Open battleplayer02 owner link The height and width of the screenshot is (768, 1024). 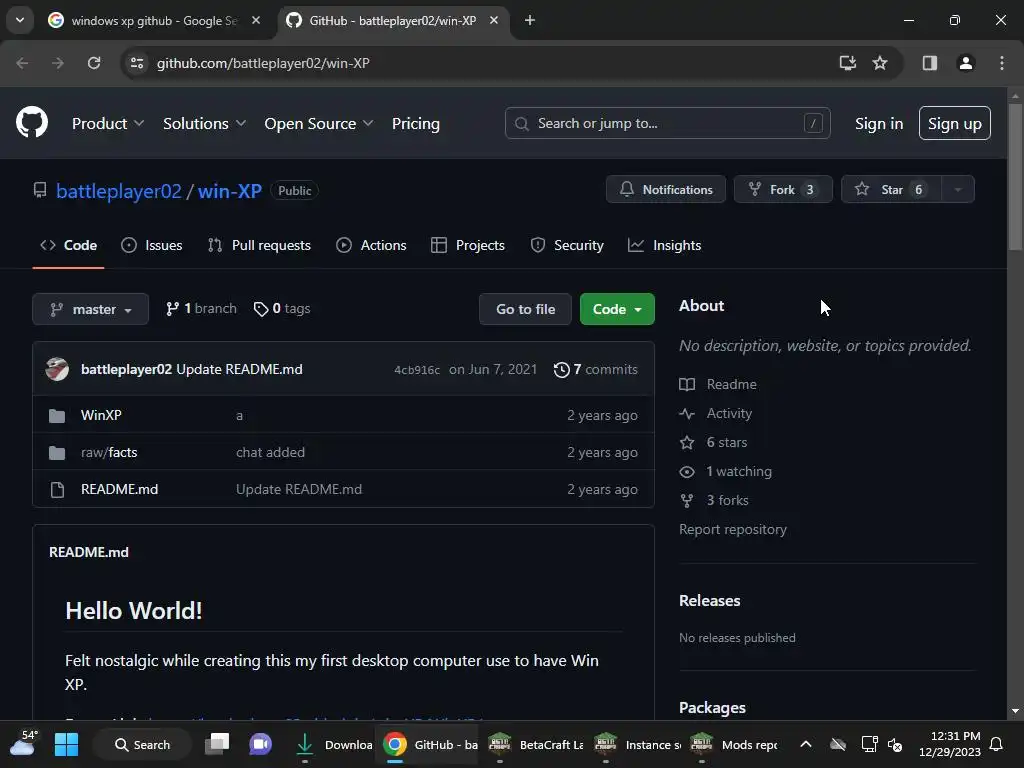coord(119,191)
